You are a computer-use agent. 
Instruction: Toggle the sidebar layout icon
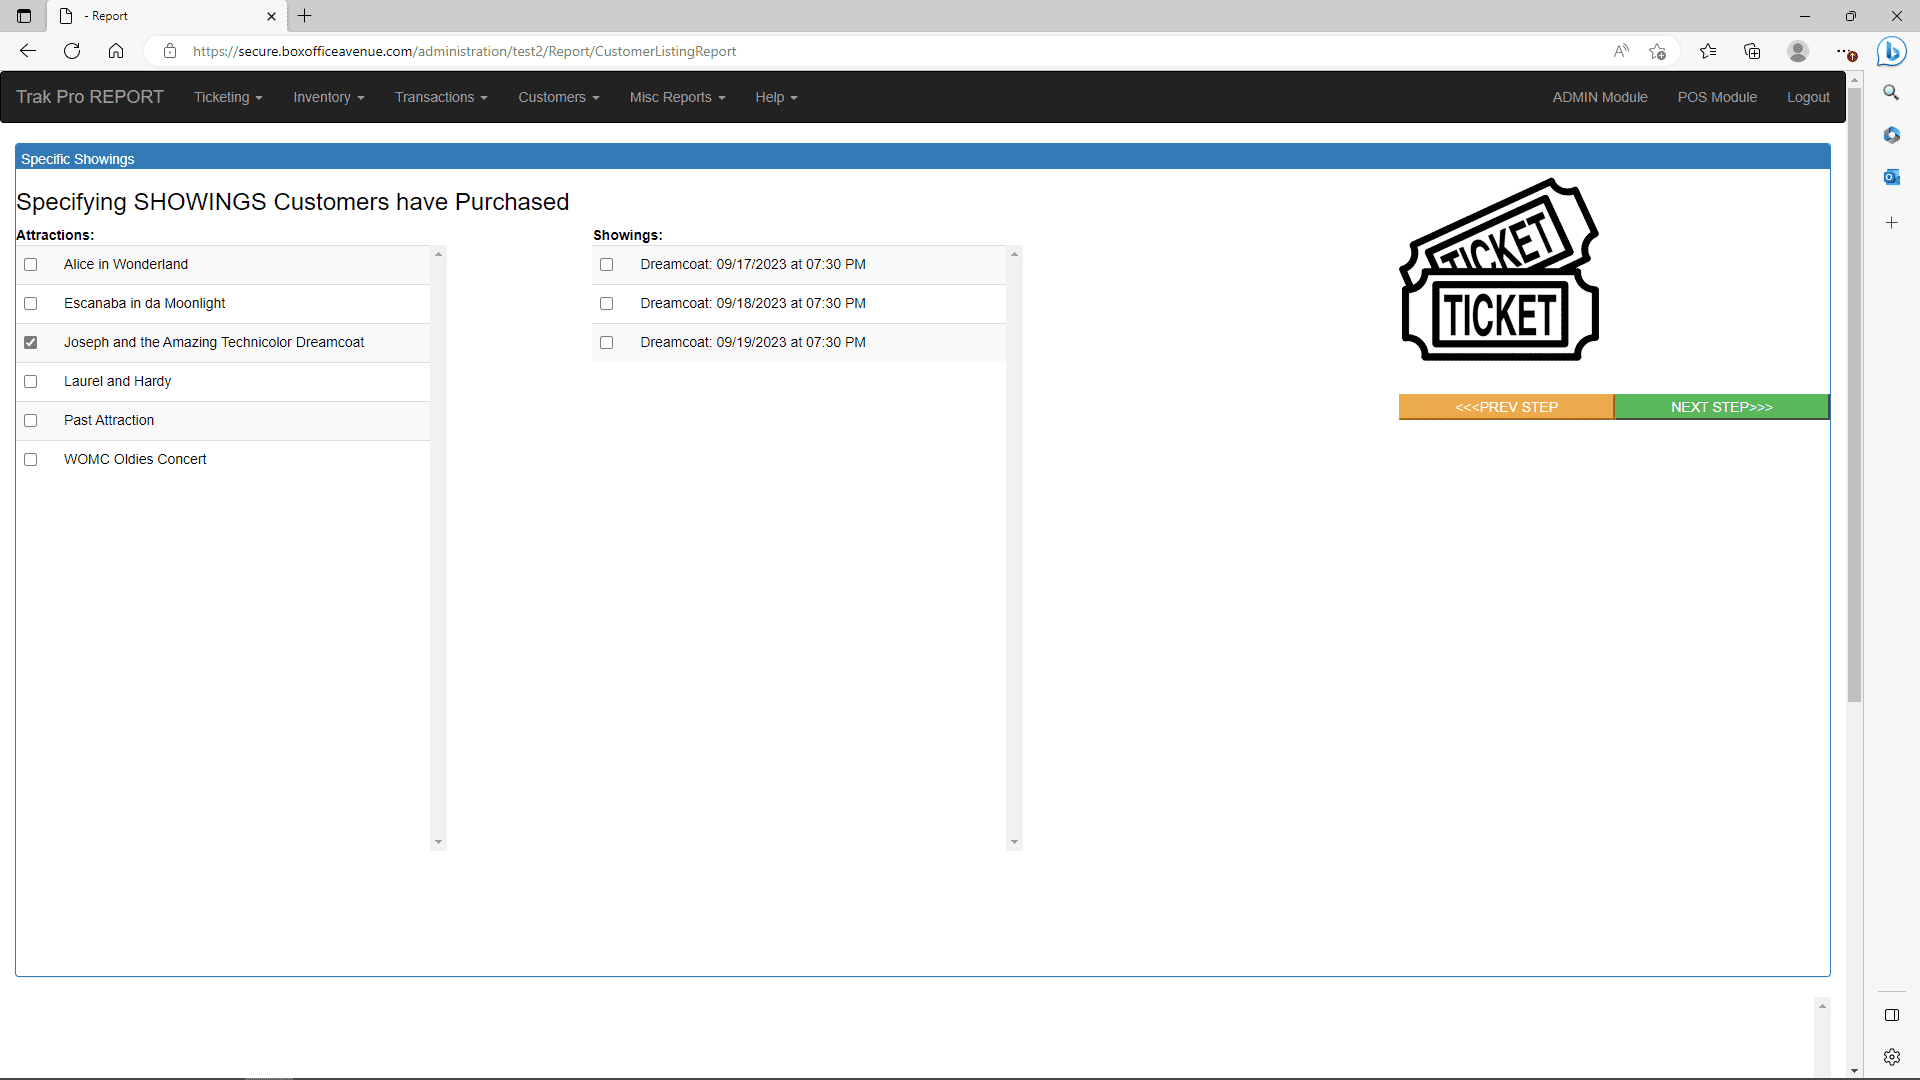click(1891, 1015)
